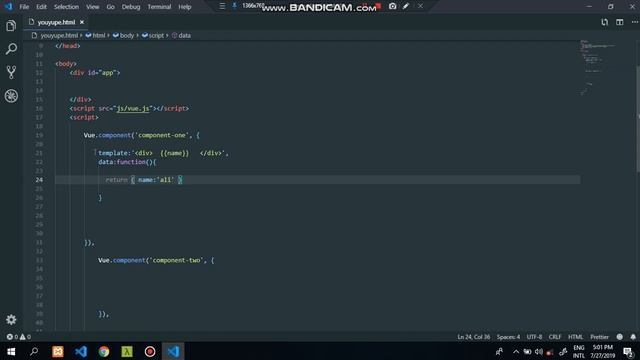640x360 pixels.
Task: Click 'component-two' string in code
Action: pyautogui.click(x=177, y=260)
